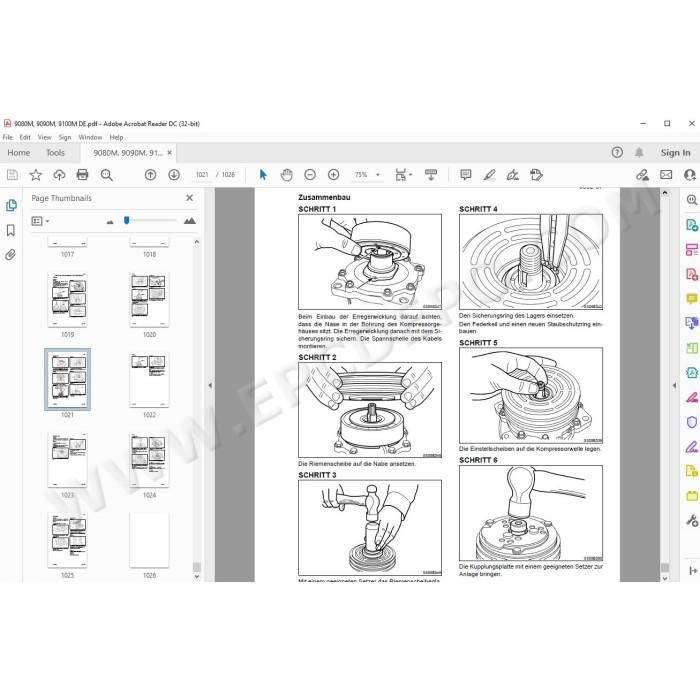Click the Sign In link
This screenshot has width=700, height=700.
coord(675,153)
